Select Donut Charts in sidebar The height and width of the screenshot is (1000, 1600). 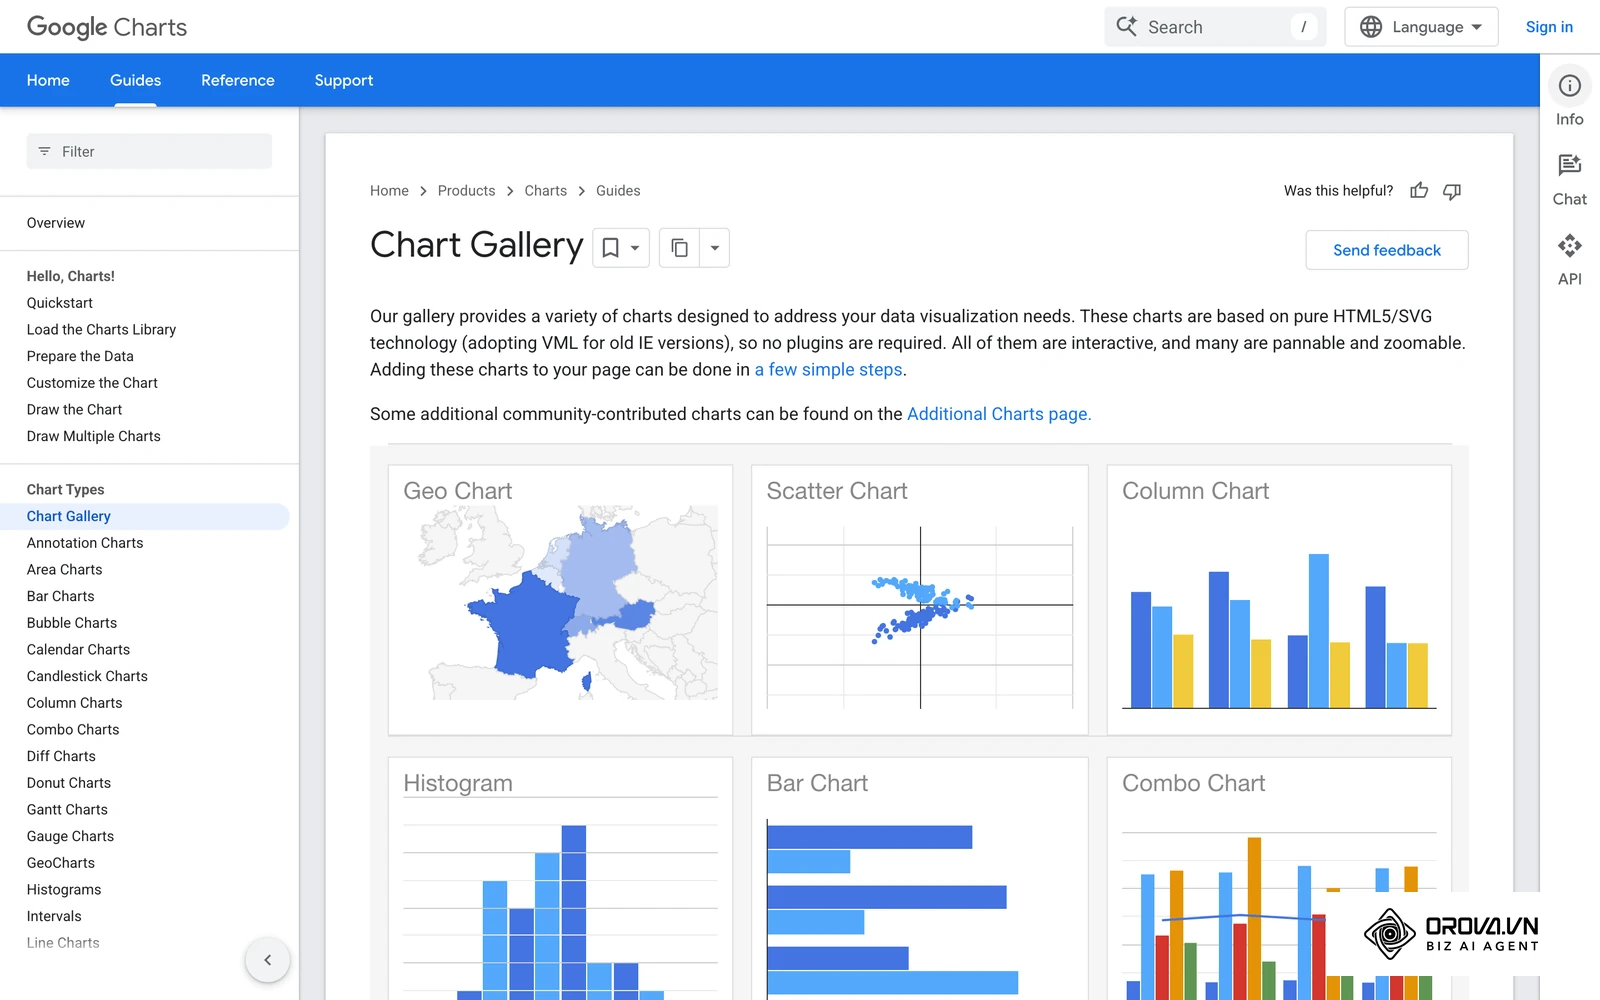pos(69,783)
